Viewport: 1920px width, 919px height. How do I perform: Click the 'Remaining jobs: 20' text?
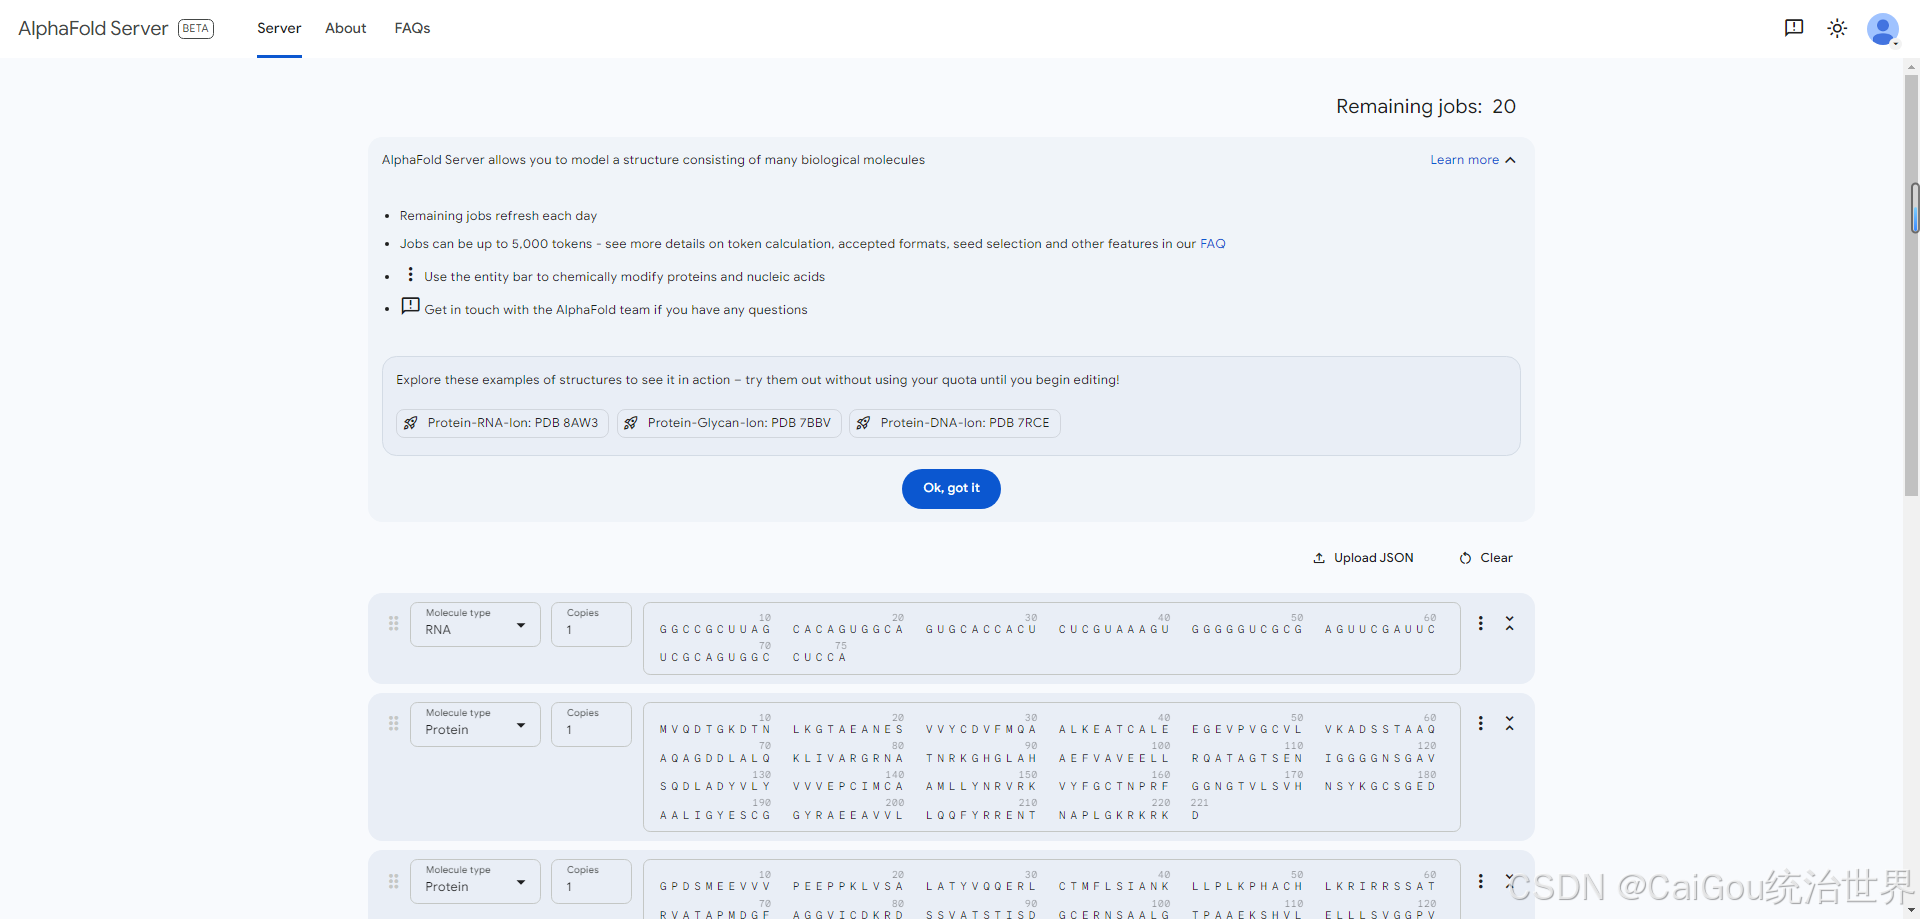point(1426,107)
